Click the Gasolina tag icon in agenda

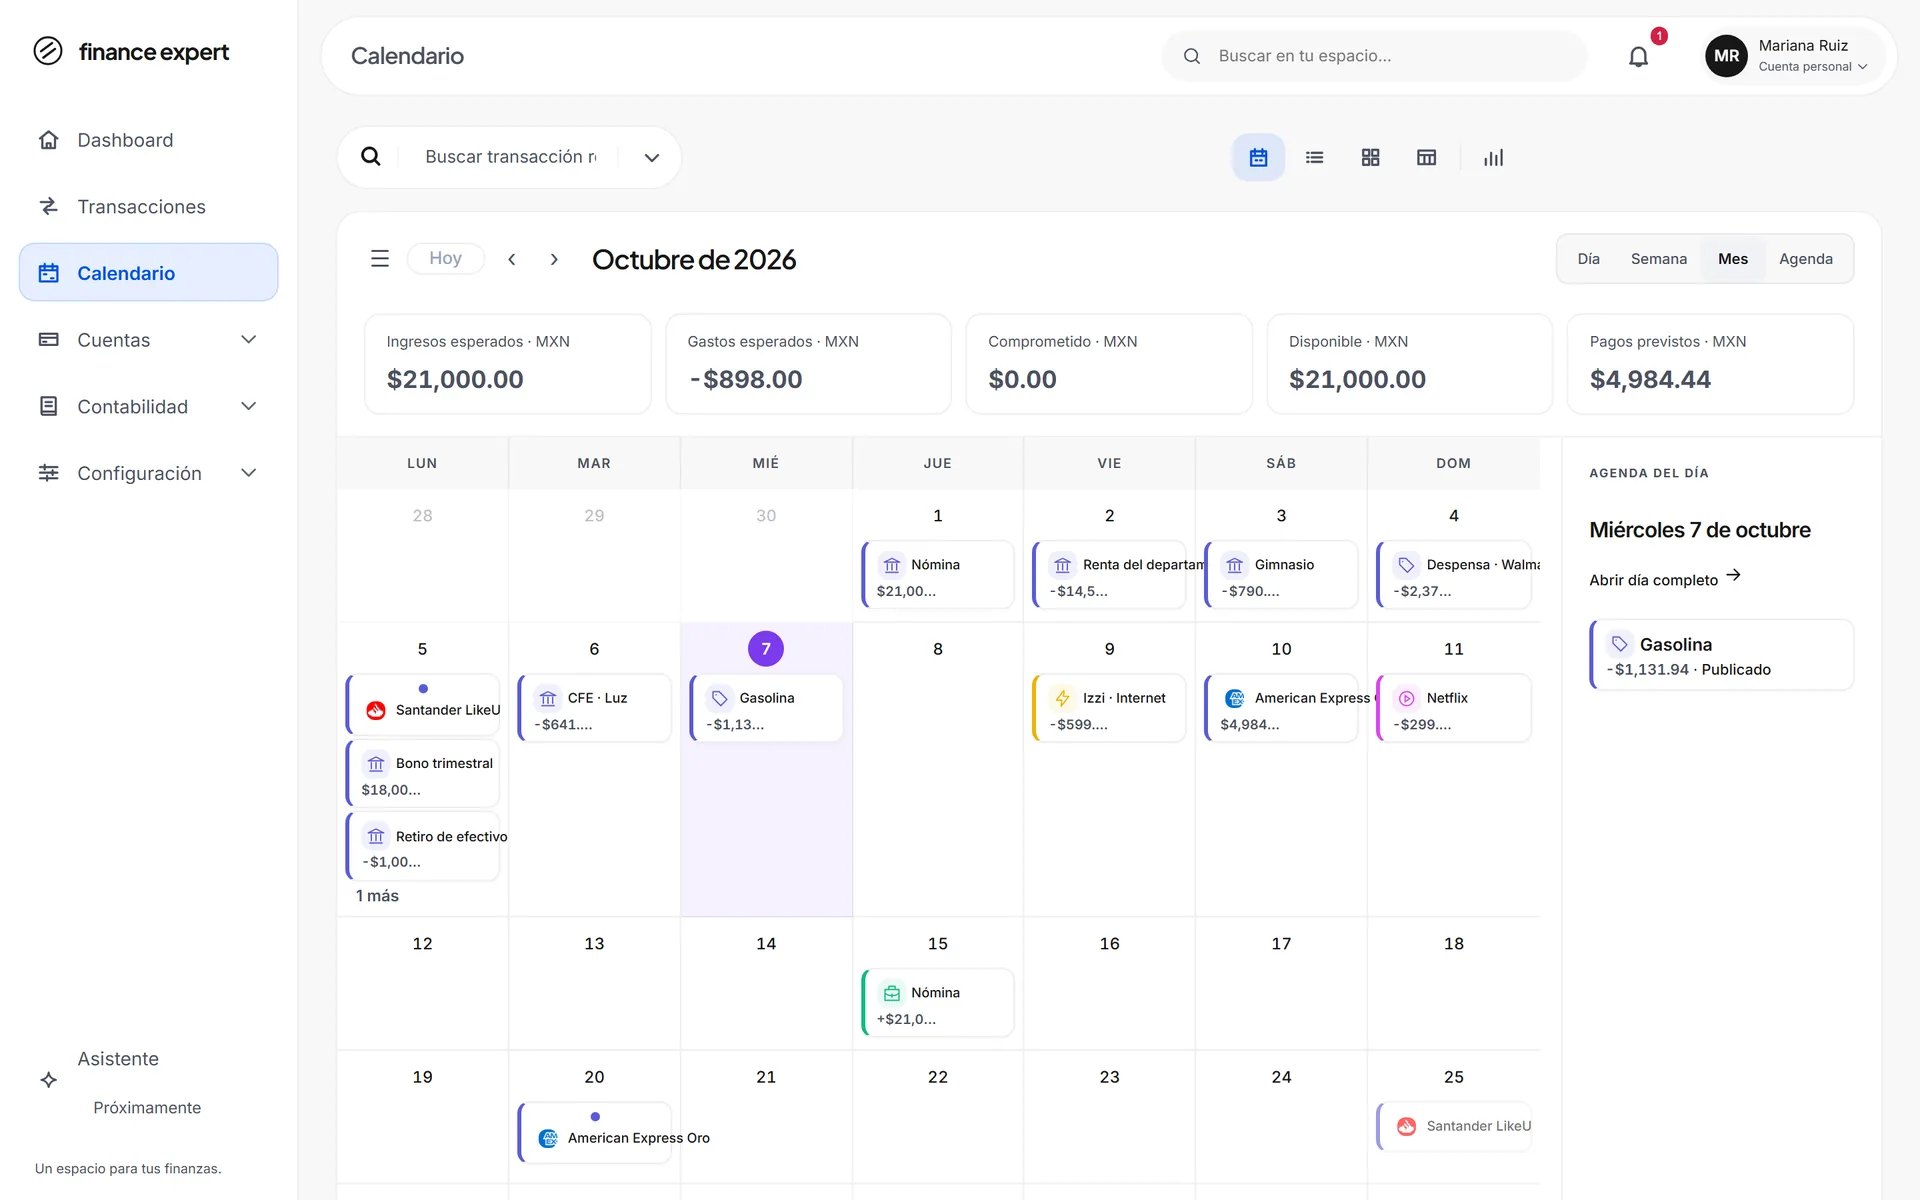(x=1619, y=644)
